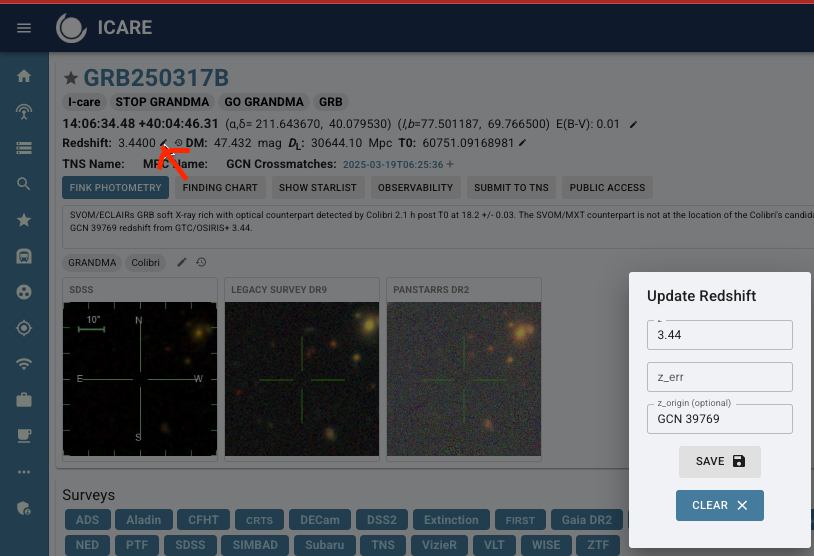Open Gaia DR2 survey link
Viewport: 814px width, 556px height.
[587, 520]
